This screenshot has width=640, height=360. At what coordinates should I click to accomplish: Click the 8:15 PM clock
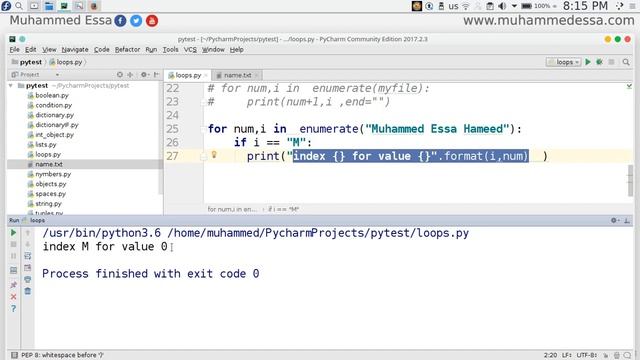pyautogui.click(x=585, y=6)
